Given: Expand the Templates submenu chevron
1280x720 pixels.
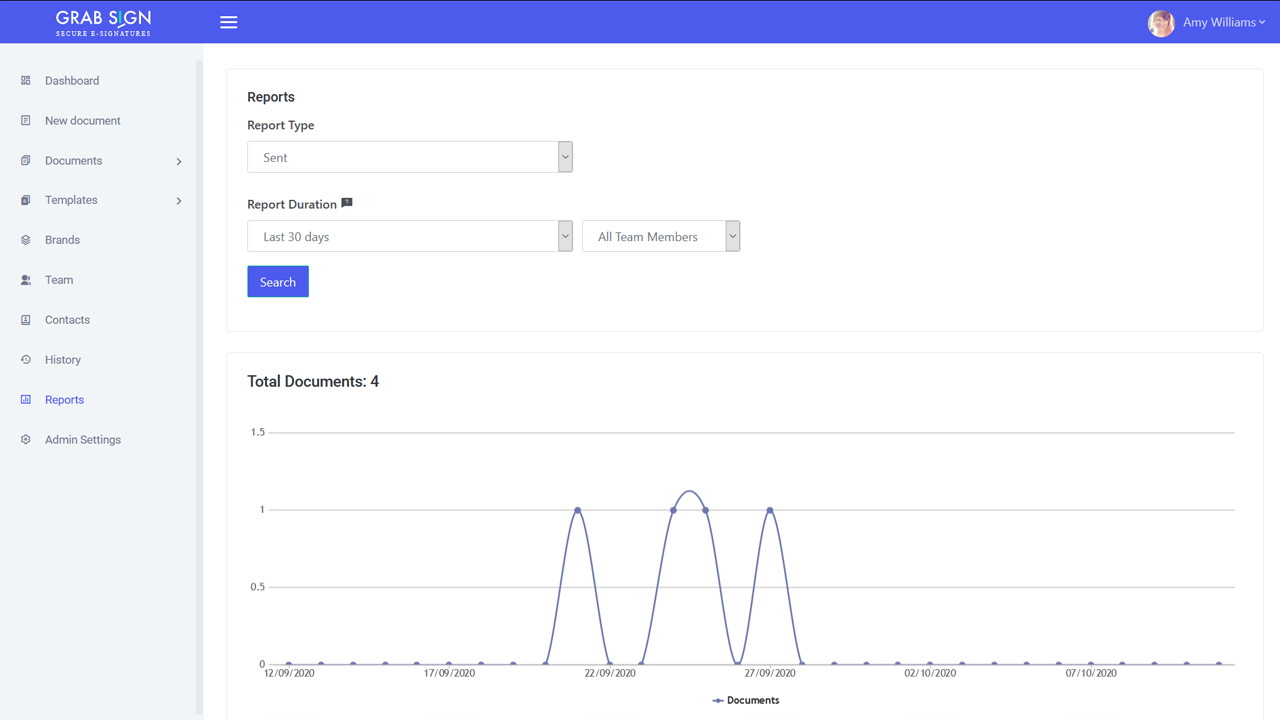Looking at the screenshot, I should pyautogui.click(x=179, y=201).
